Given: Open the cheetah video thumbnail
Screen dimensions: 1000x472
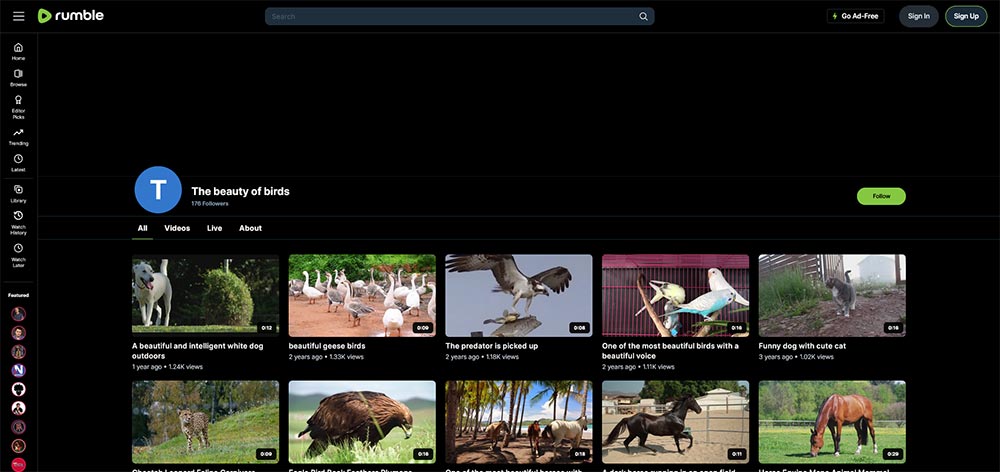Looking at the screenshot, I should (x=205, y=422).
